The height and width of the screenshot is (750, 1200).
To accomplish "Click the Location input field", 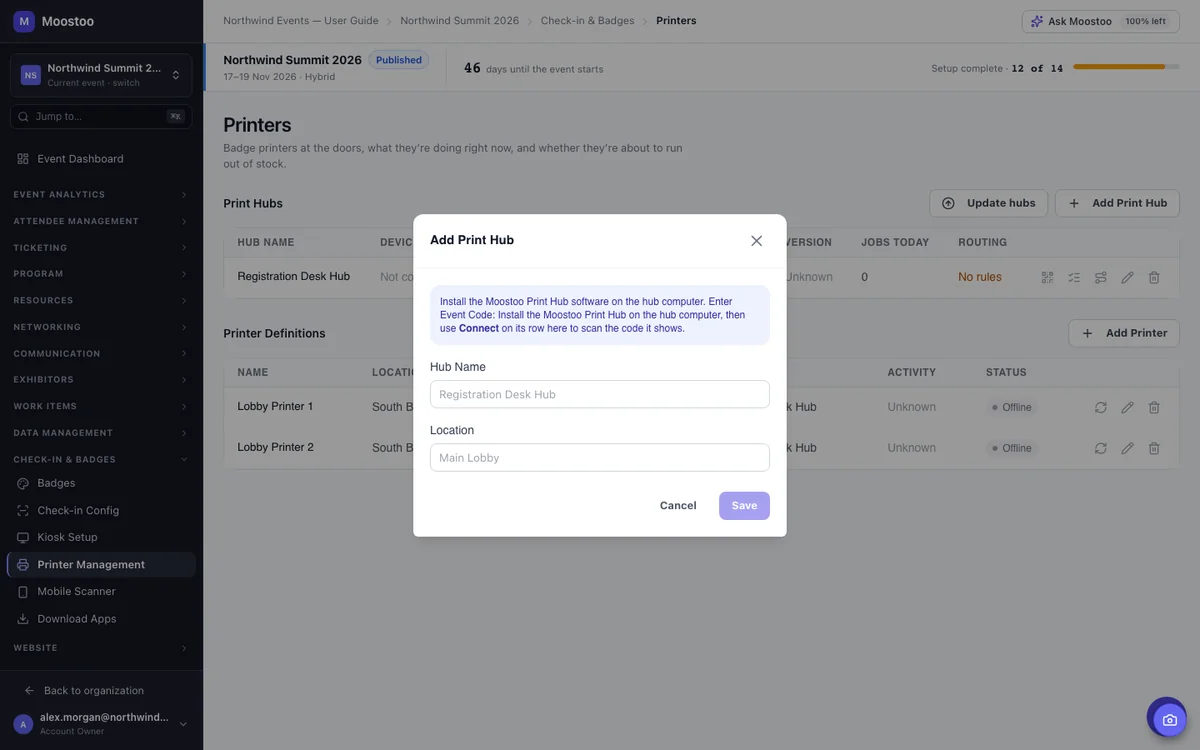I will click(x=600, y=457).
